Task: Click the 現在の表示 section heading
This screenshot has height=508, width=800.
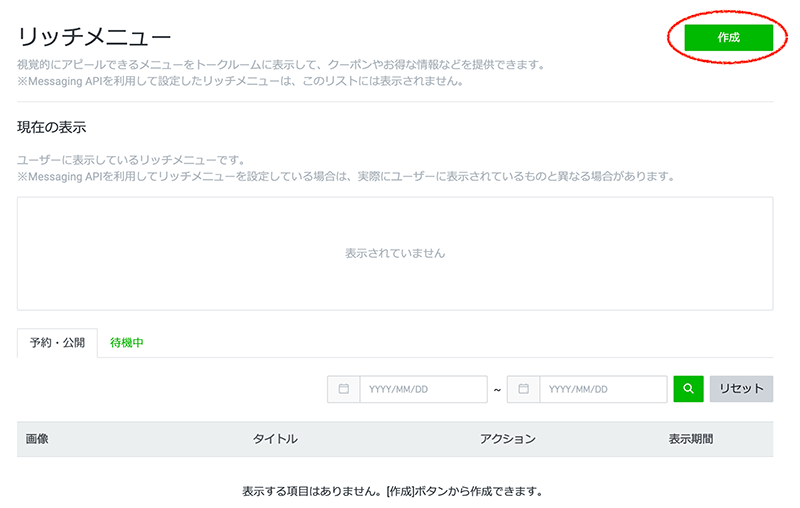Action: [52, 127]
